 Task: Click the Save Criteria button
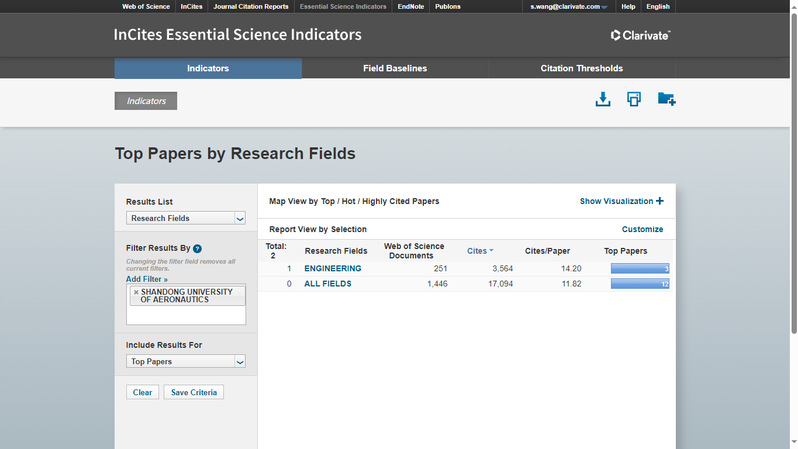pos(194,392)
